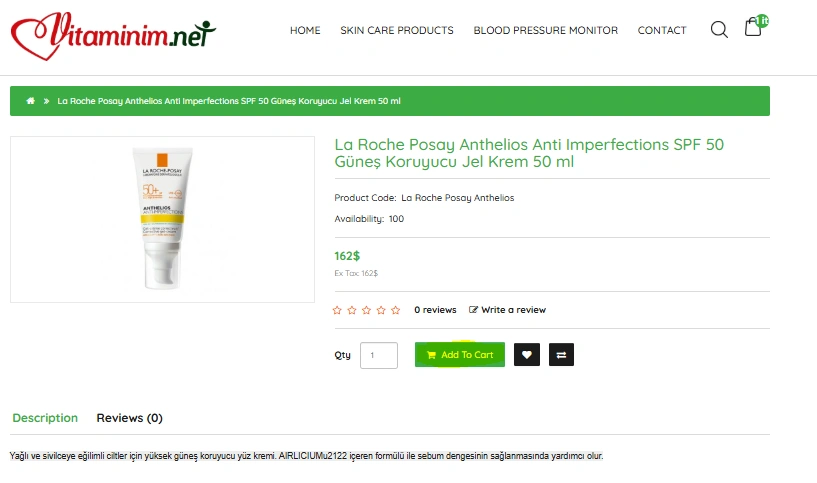817x483 pixels.
Task: Click the green cart item count badge
Action: point(762,21)
